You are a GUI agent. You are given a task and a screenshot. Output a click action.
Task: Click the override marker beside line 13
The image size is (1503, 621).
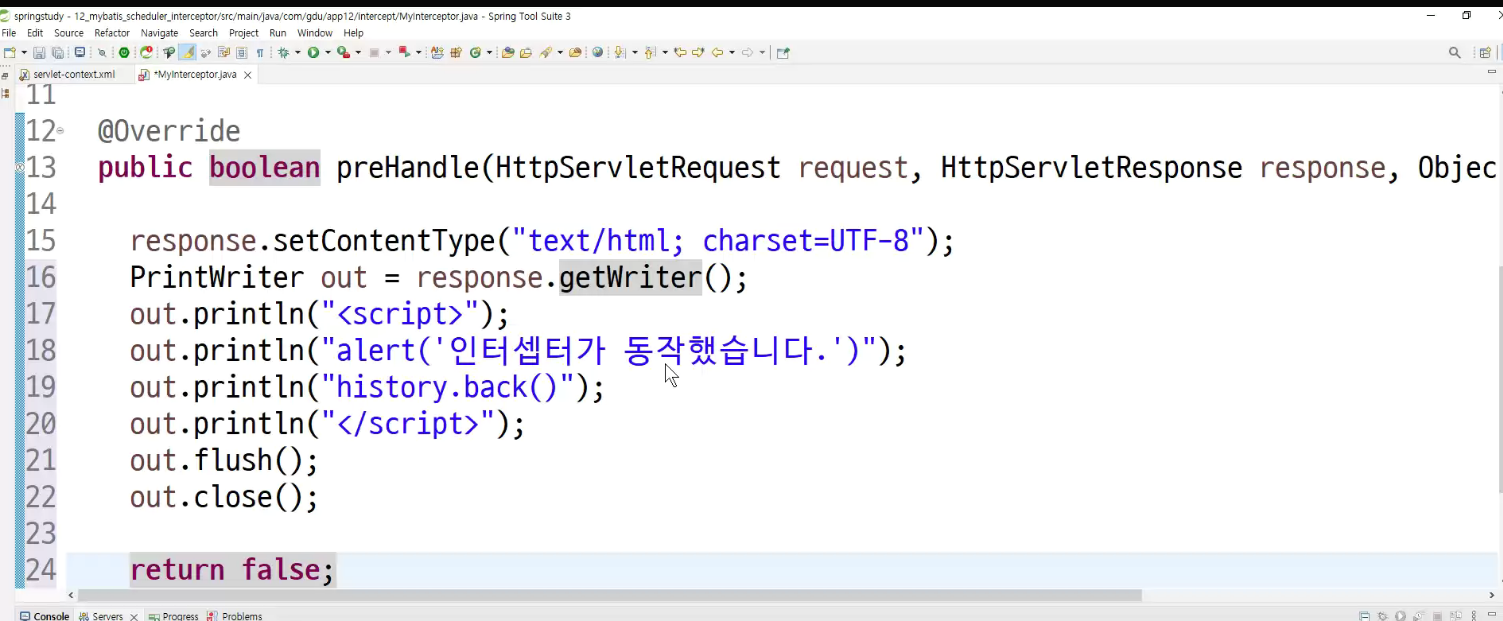pos(19,168)
